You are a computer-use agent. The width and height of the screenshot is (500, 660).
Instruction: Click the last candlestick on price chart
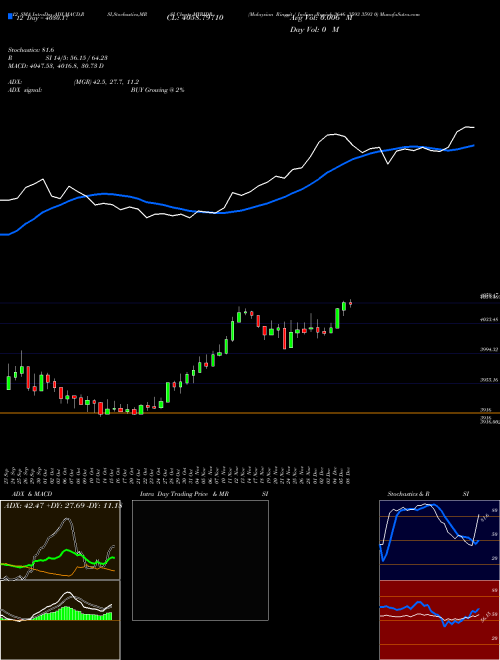[350, 303]
